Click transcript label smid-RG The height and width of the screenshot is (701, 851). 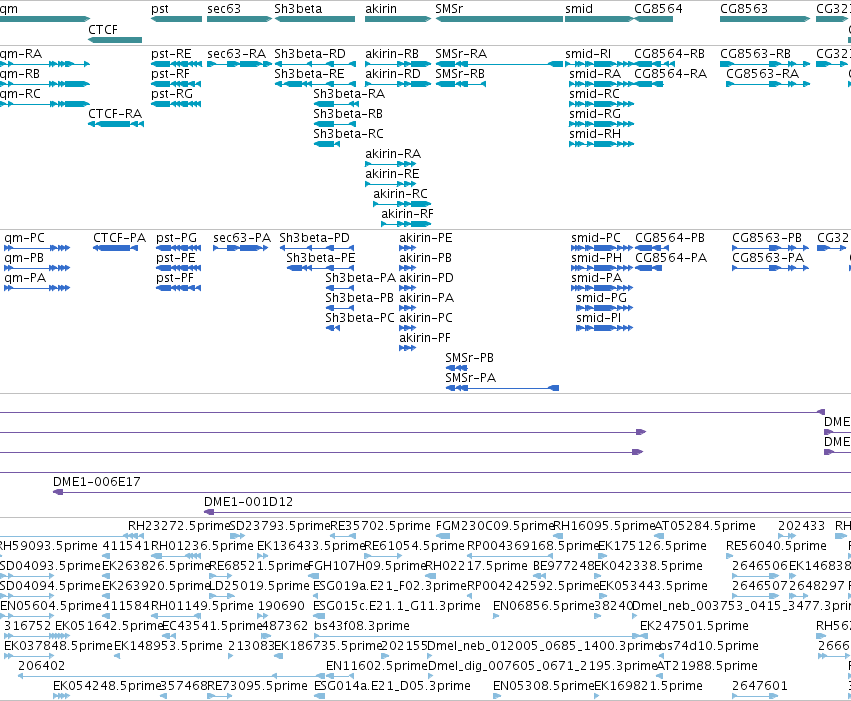[x=595, y=114]
